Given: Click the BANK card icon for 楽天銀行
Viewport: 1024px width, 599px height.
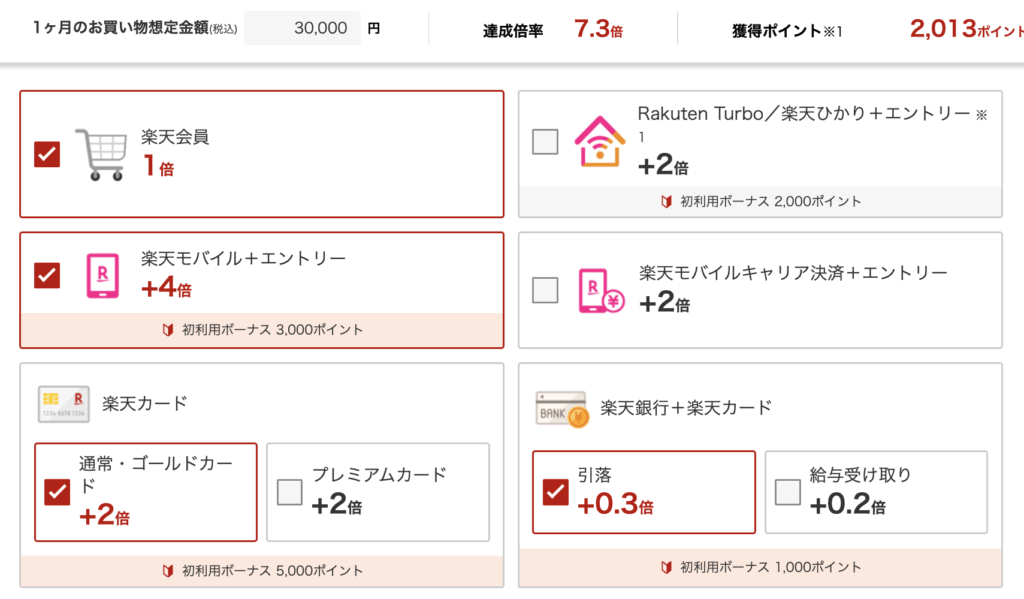Looking at the screenshot, I should point(562,409).
